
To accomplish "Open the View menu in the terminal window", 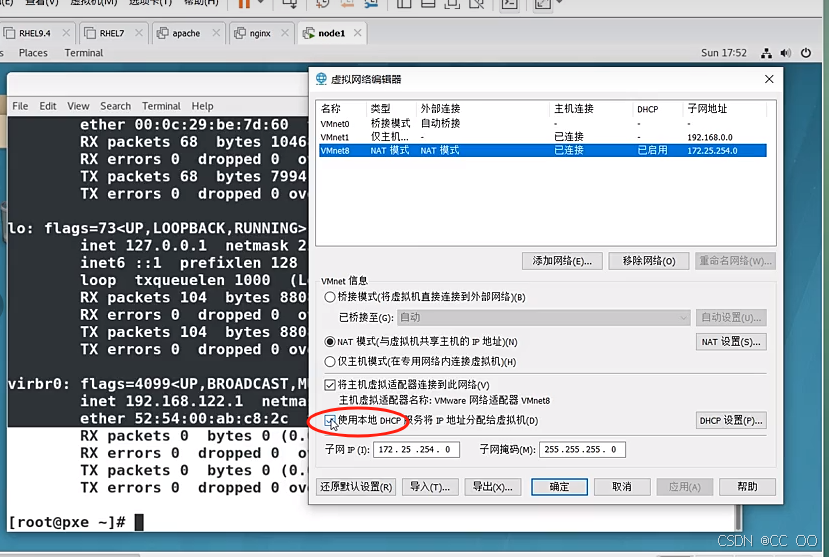I will (x=78, y=106).
